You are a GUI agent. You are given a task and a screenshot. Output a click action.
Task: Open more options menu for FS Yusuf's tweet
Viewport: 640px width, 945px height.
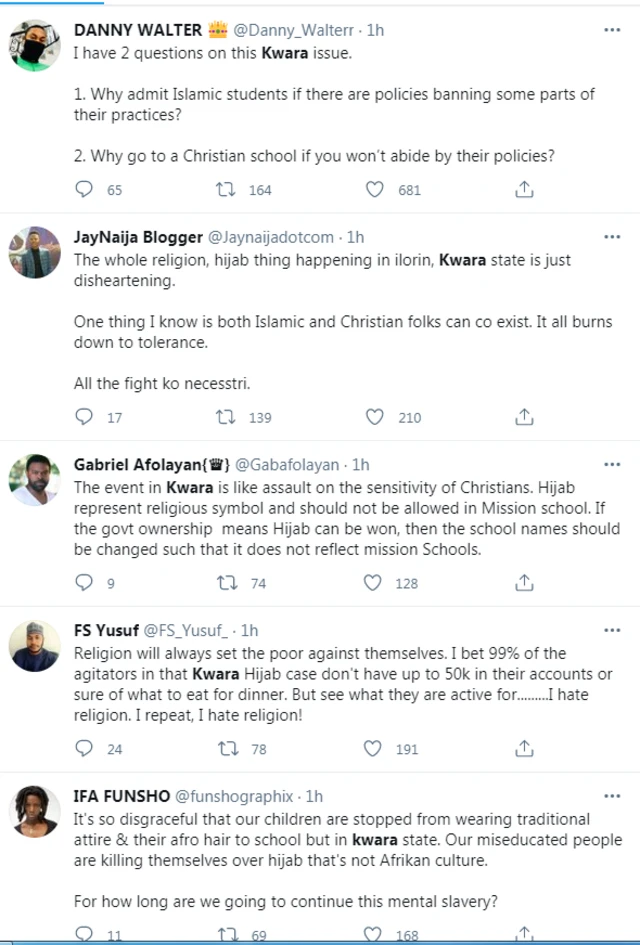pyautogui.click(x=612, y=629)
